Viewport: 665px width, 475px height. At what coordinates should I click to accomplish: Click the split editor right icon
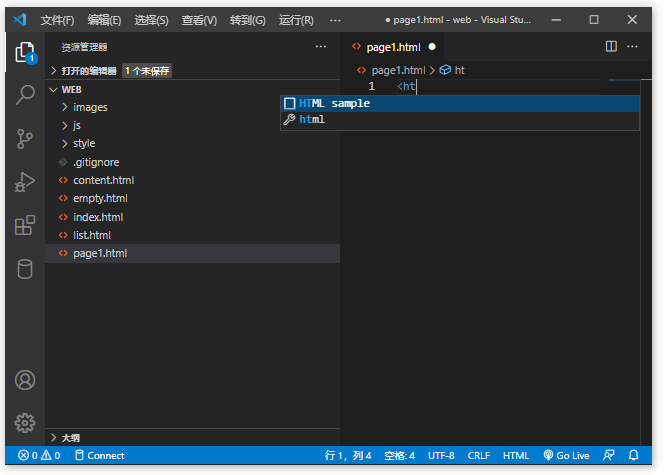click(x=611, y=46)
